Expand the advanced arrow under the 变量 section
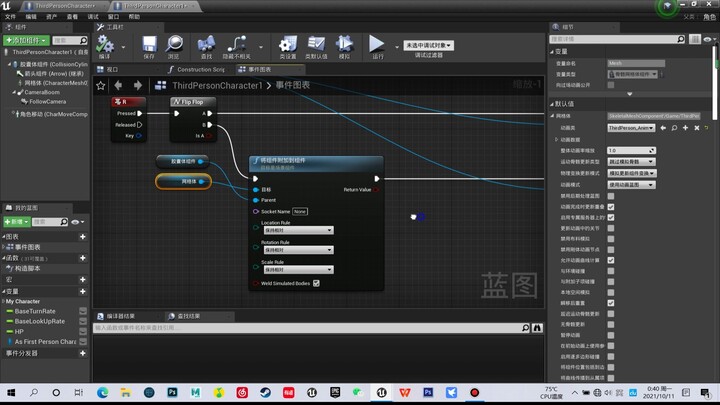The height and width of the screenshot is (405, 720). [x=630, y=94]
